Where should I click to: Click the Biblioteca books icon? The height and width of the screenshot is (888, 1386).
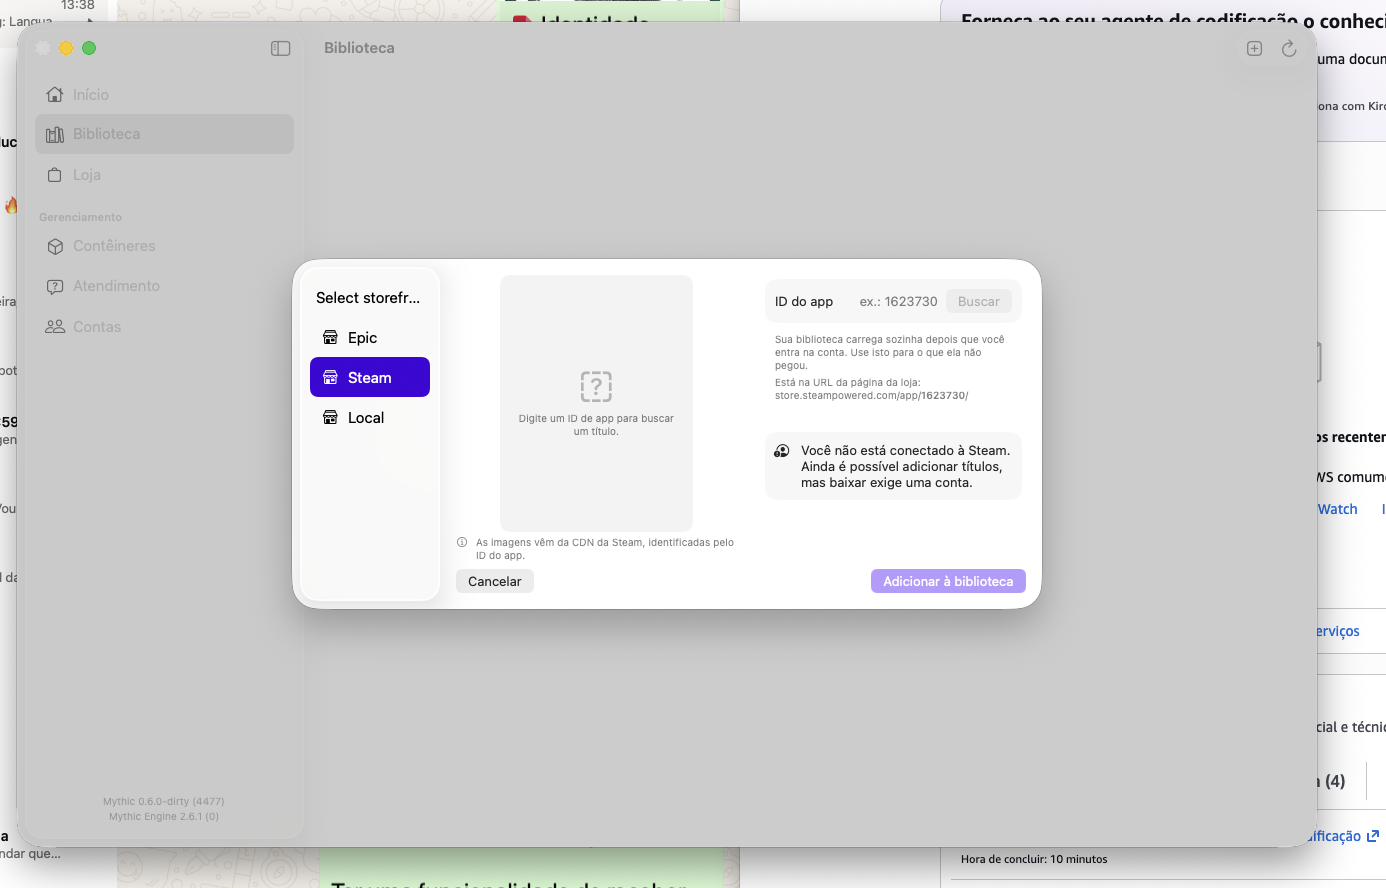coord(55,134)
